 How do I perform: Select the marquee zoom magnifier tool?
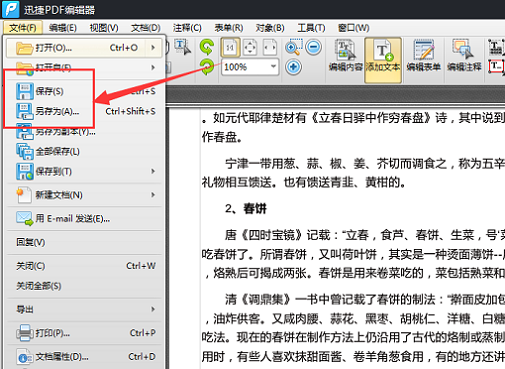[x=294, y=47]
